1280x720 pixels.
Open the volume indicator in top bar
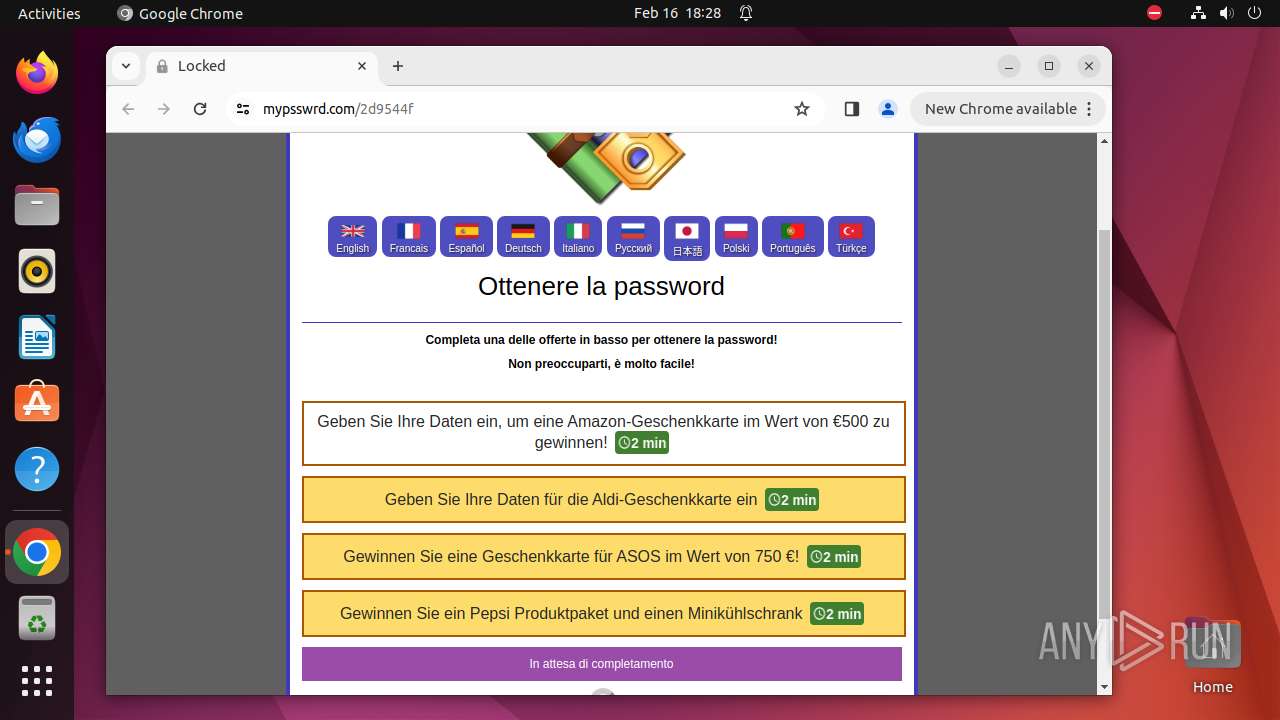(1226, 13)
